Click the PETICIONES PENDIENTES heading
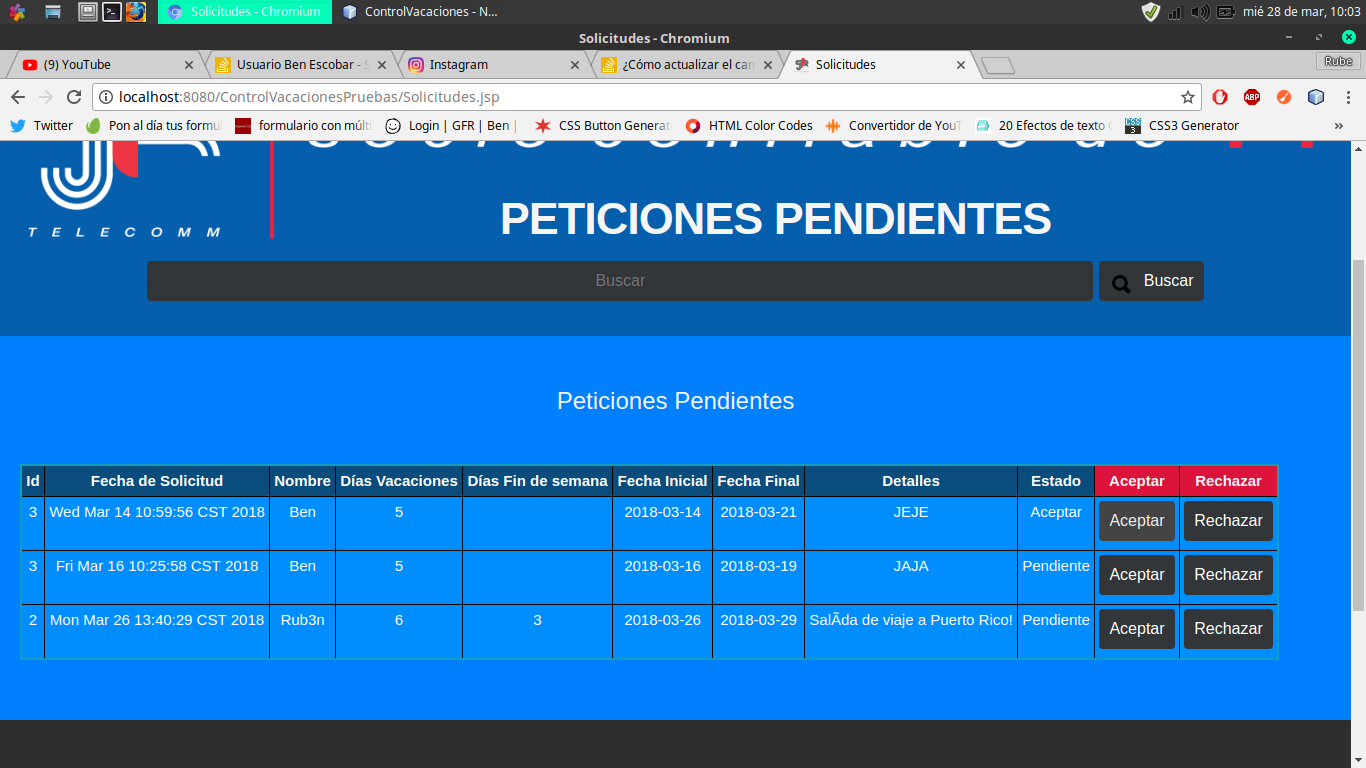Viewport: 1366px width, 768px height. (775, 219)
